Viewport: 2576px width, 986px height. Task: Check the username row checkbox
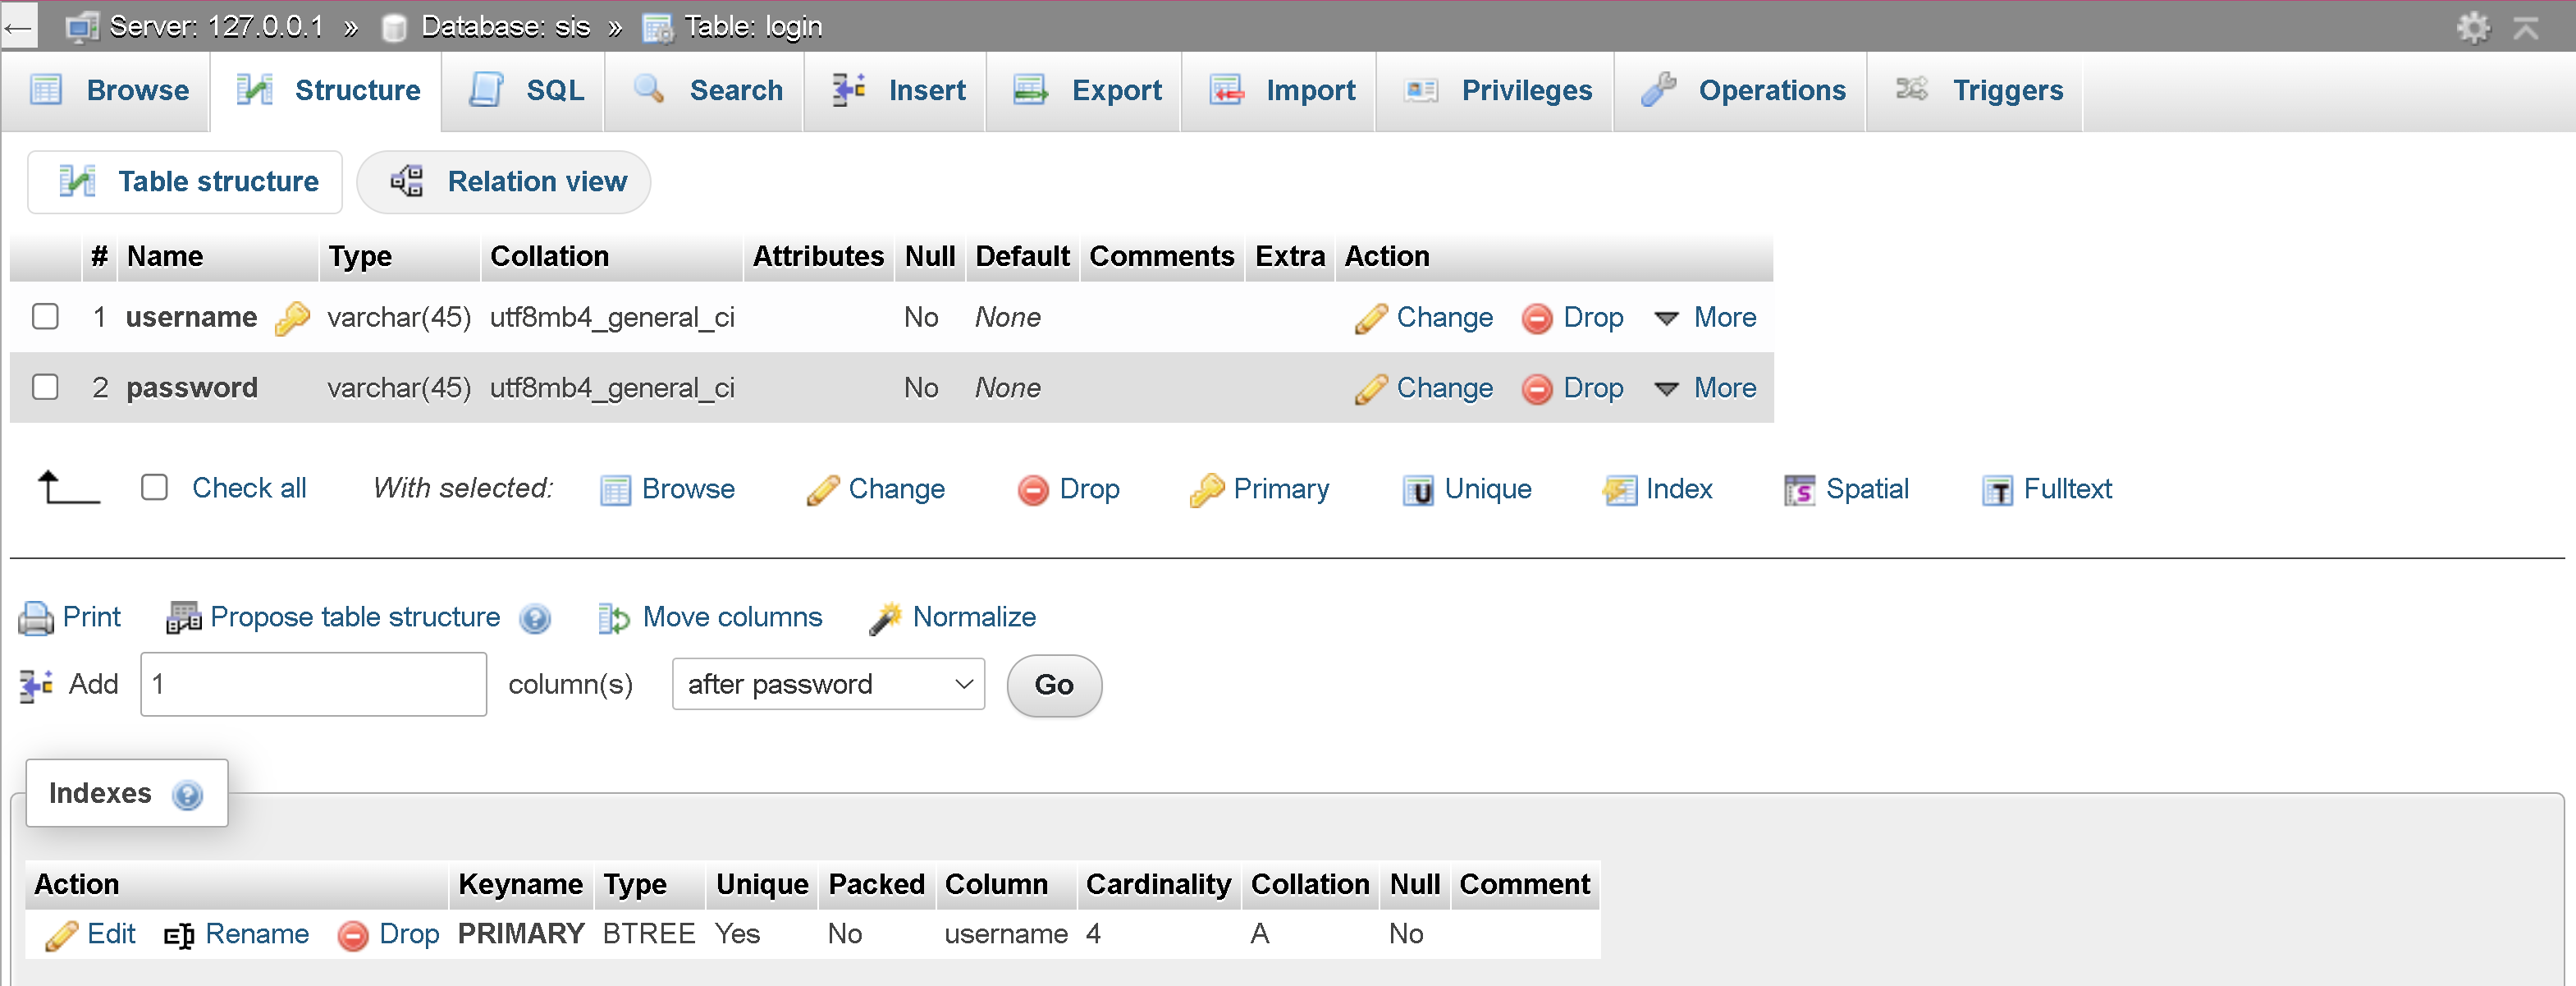click(x=45, y=317)
